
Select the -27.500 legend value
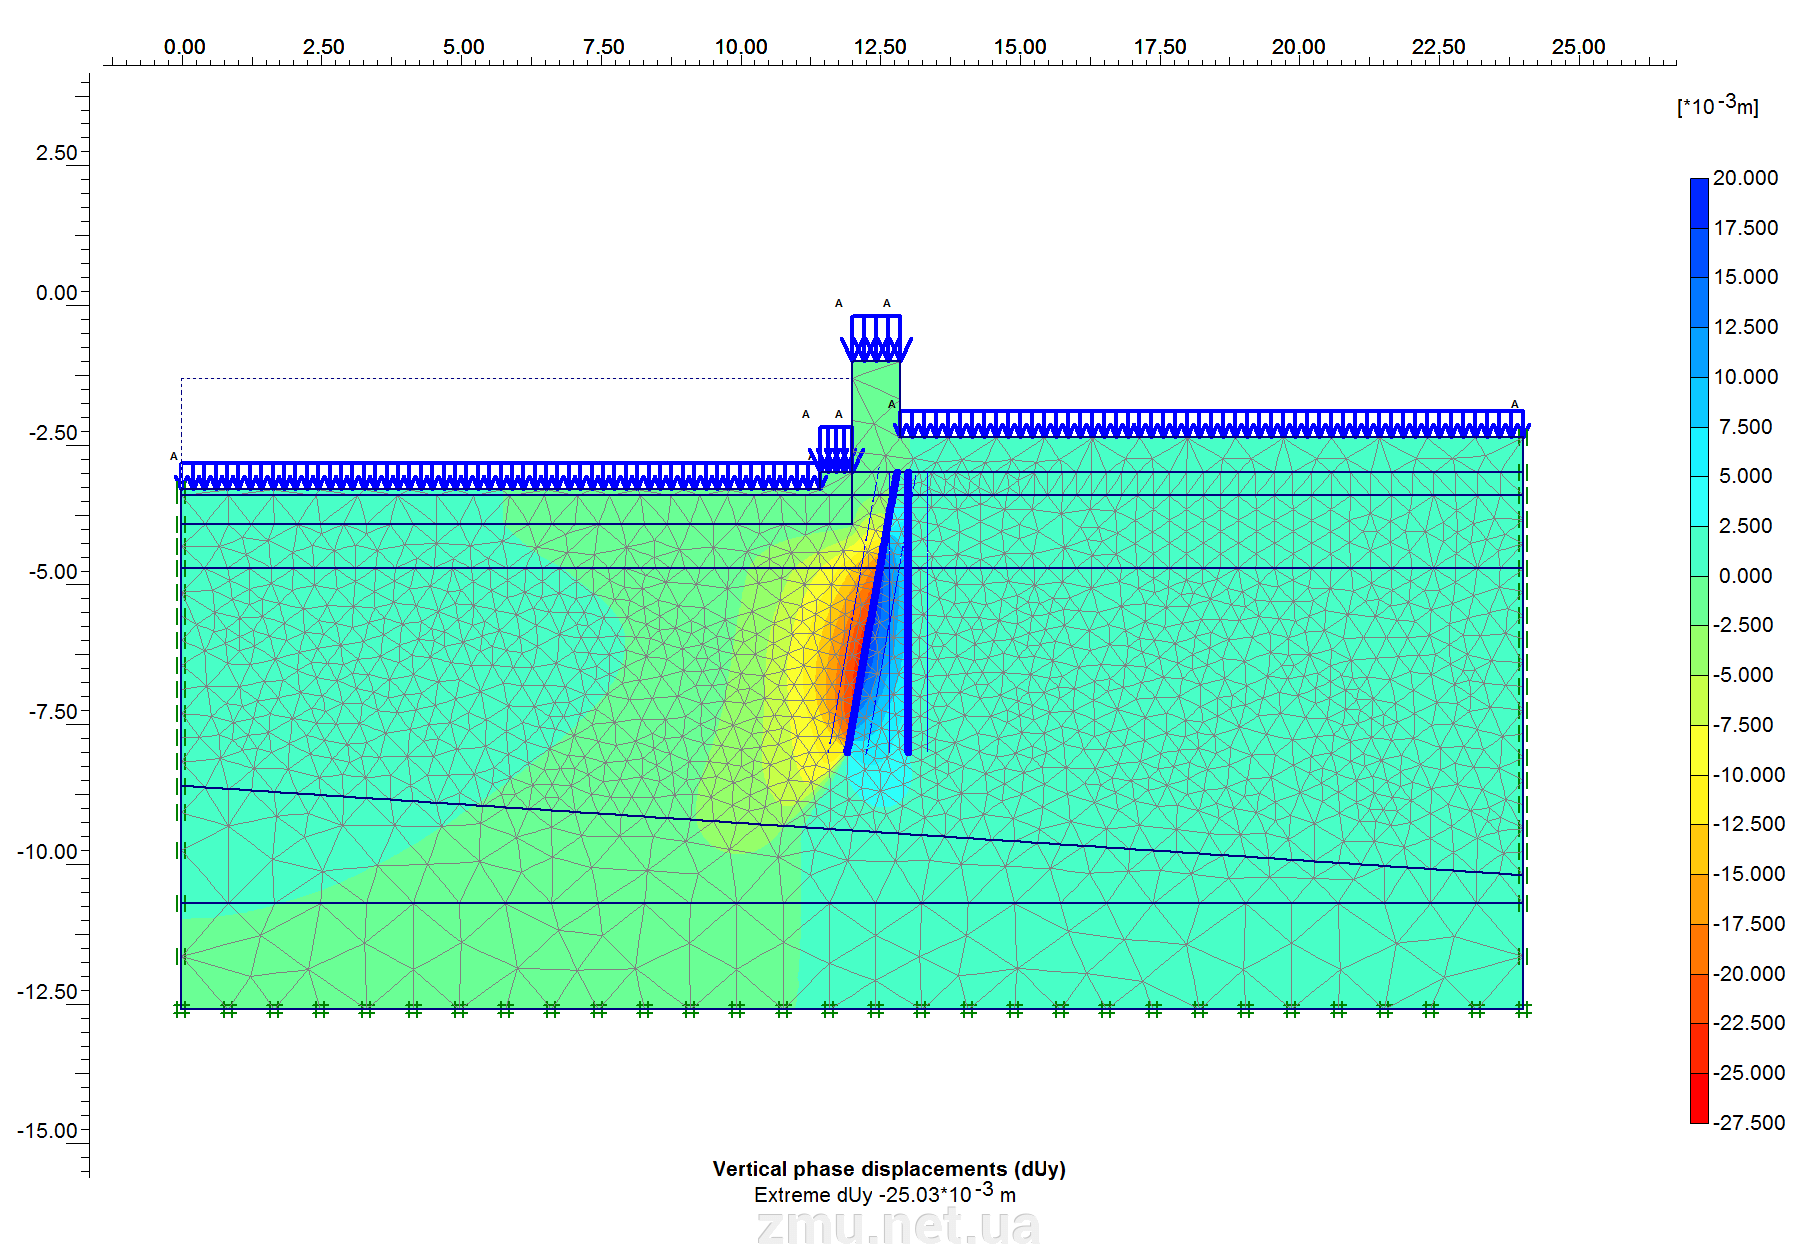pyautogui.click(x=1748, y=1123)
